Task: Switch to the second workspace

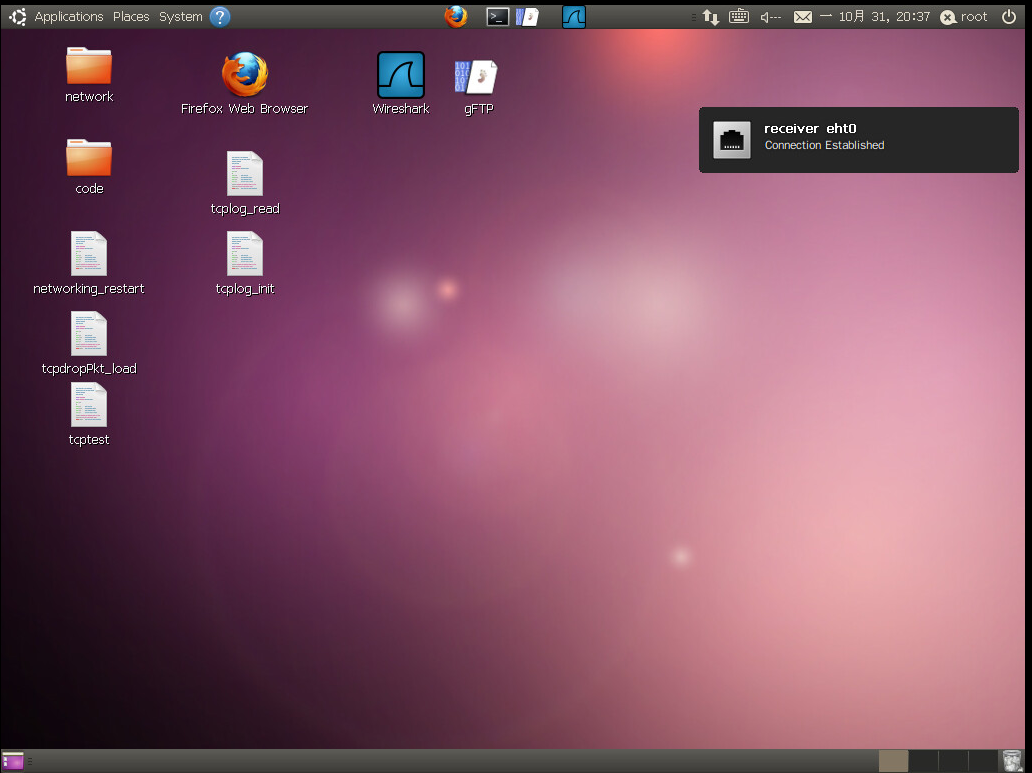Action: [x=923, y=761]
